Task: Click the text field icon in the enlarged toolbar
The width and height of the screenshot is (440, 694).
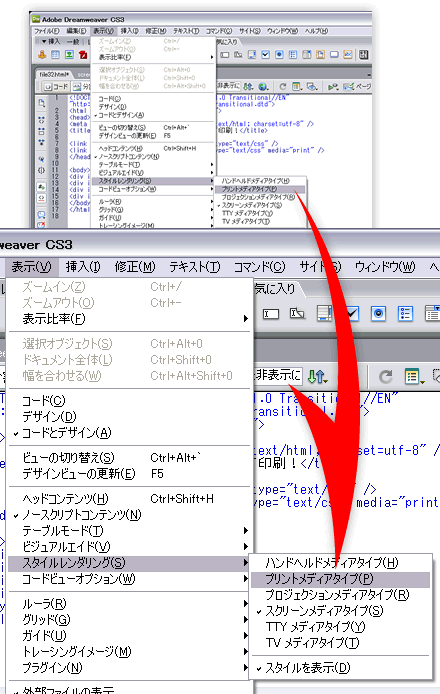Action: (x=271, y=314)
